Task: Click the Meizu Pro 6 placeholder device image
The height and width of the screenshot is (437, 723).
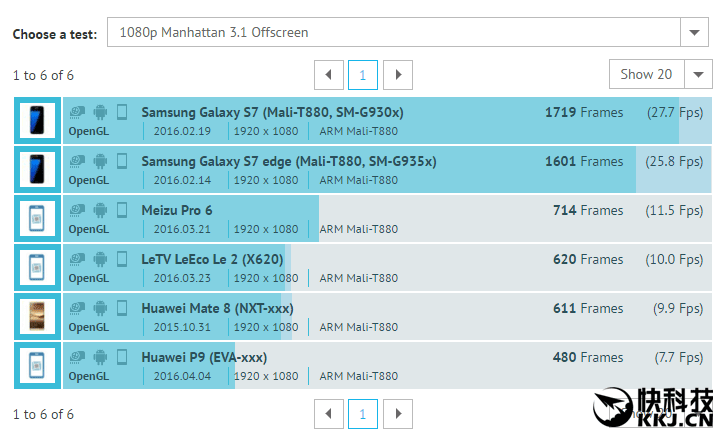Action: [x=37, y=218]
